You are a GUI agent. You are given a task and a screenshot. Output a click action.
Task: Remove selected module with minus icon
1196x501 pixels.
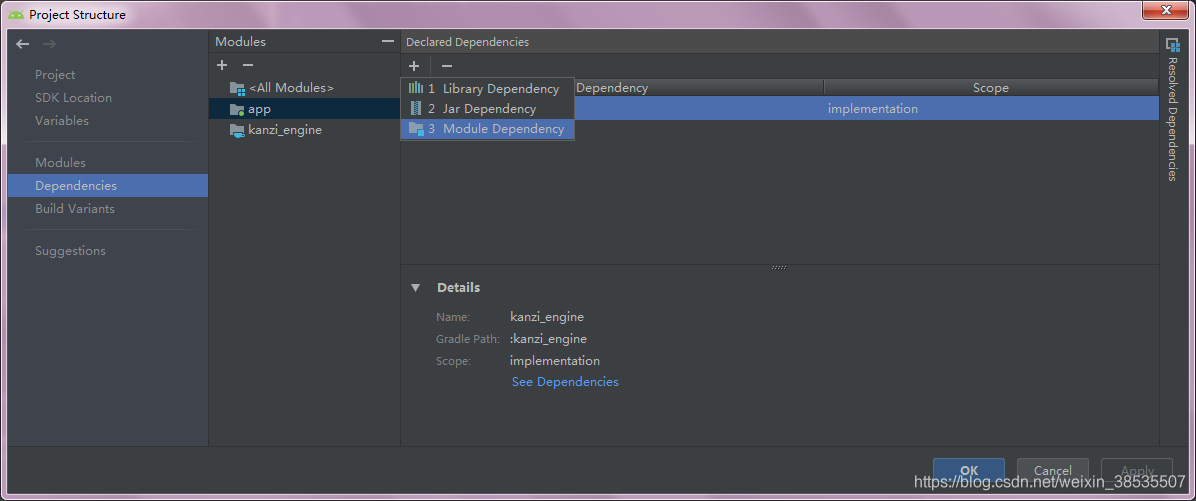click(247, 66)
